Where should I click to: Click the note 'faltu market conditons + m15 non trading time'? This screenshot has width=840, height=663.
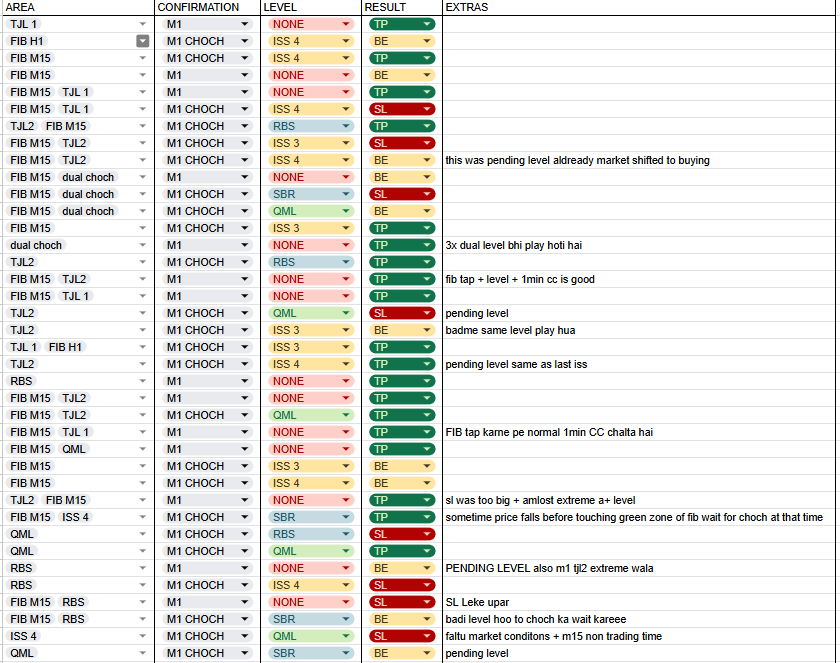tap(553, 636)
